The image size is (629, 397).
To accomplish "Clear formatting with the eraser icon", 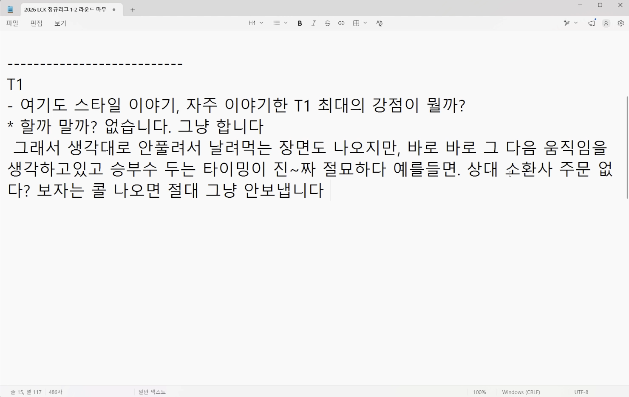I will (x=379, y=23).
